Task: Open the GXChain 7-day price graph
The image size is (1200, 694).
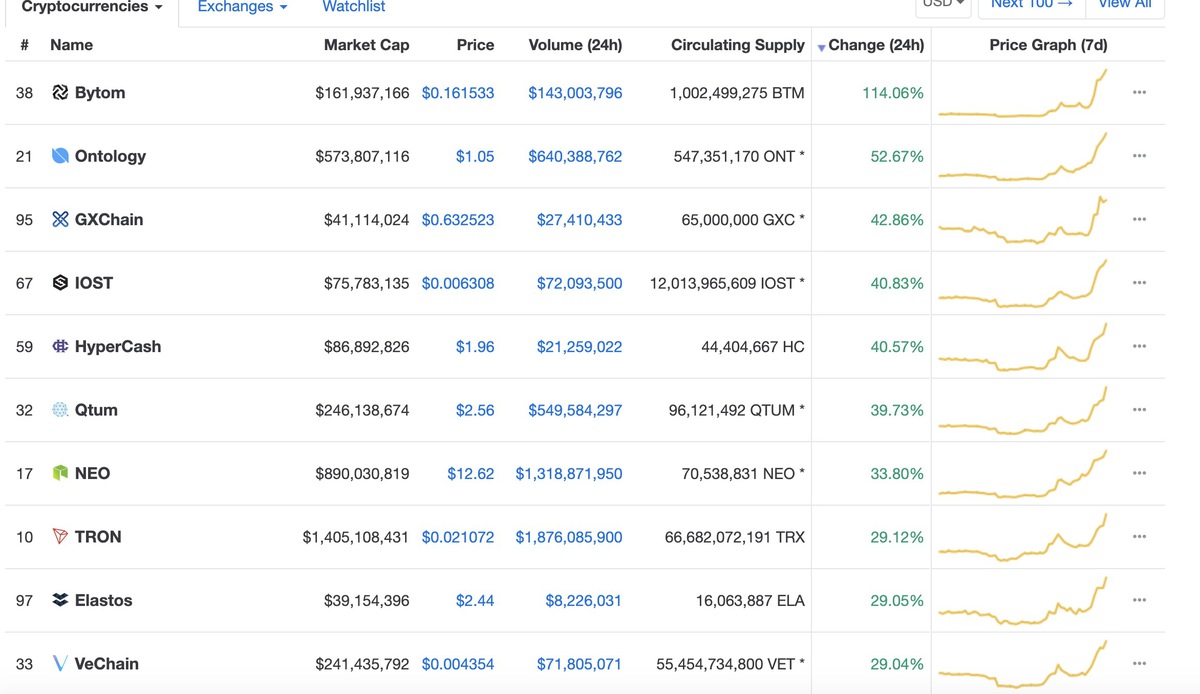Action: pyautogui.click(x=1023, y=220)
